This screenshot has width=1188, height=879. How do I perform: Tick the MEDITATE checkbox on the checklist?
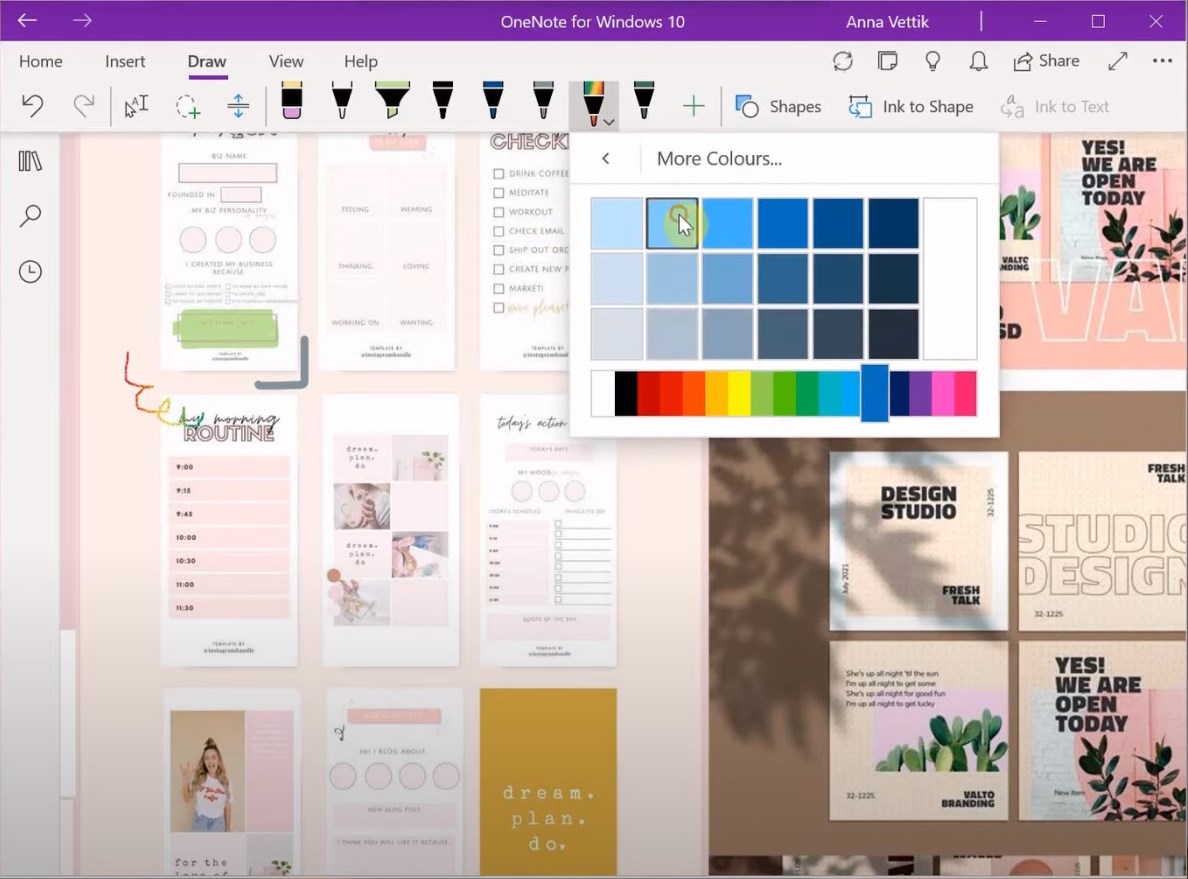499,192
